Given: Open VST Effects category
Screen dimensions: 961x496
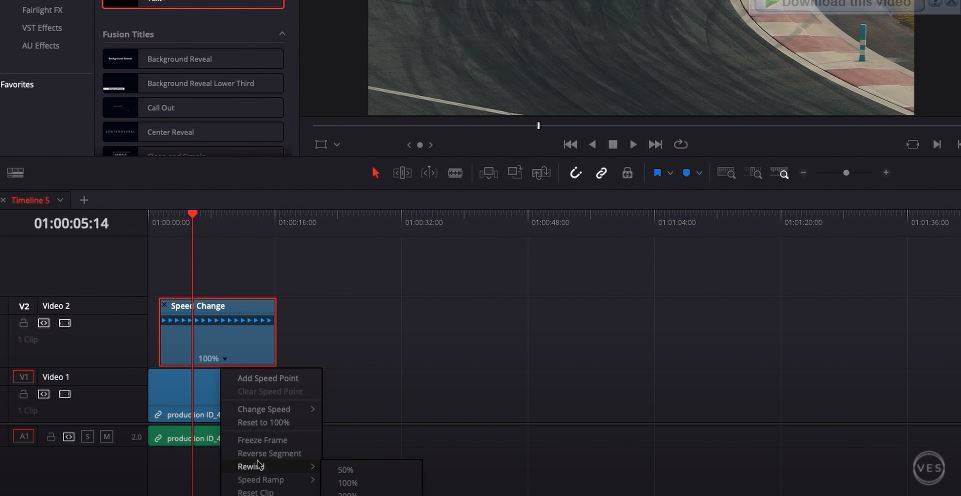Looking at the screenshot, I should pyautogui.click(x=42, y=28).
